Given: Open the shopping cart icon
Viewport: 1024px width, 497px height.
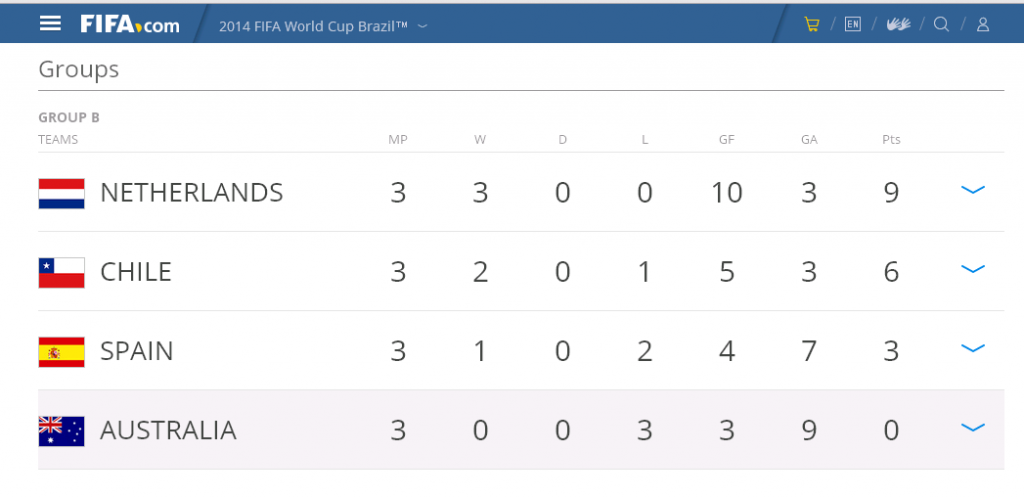Looking at the screenshot, I should tap(812, 25).
